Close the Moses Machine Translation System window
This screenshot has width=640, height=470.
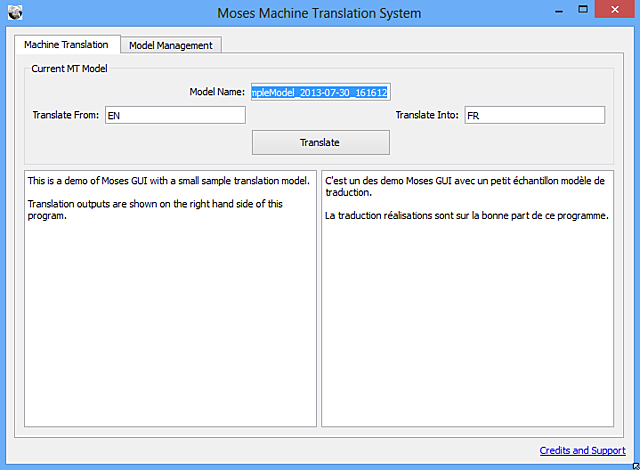point(615,9)
